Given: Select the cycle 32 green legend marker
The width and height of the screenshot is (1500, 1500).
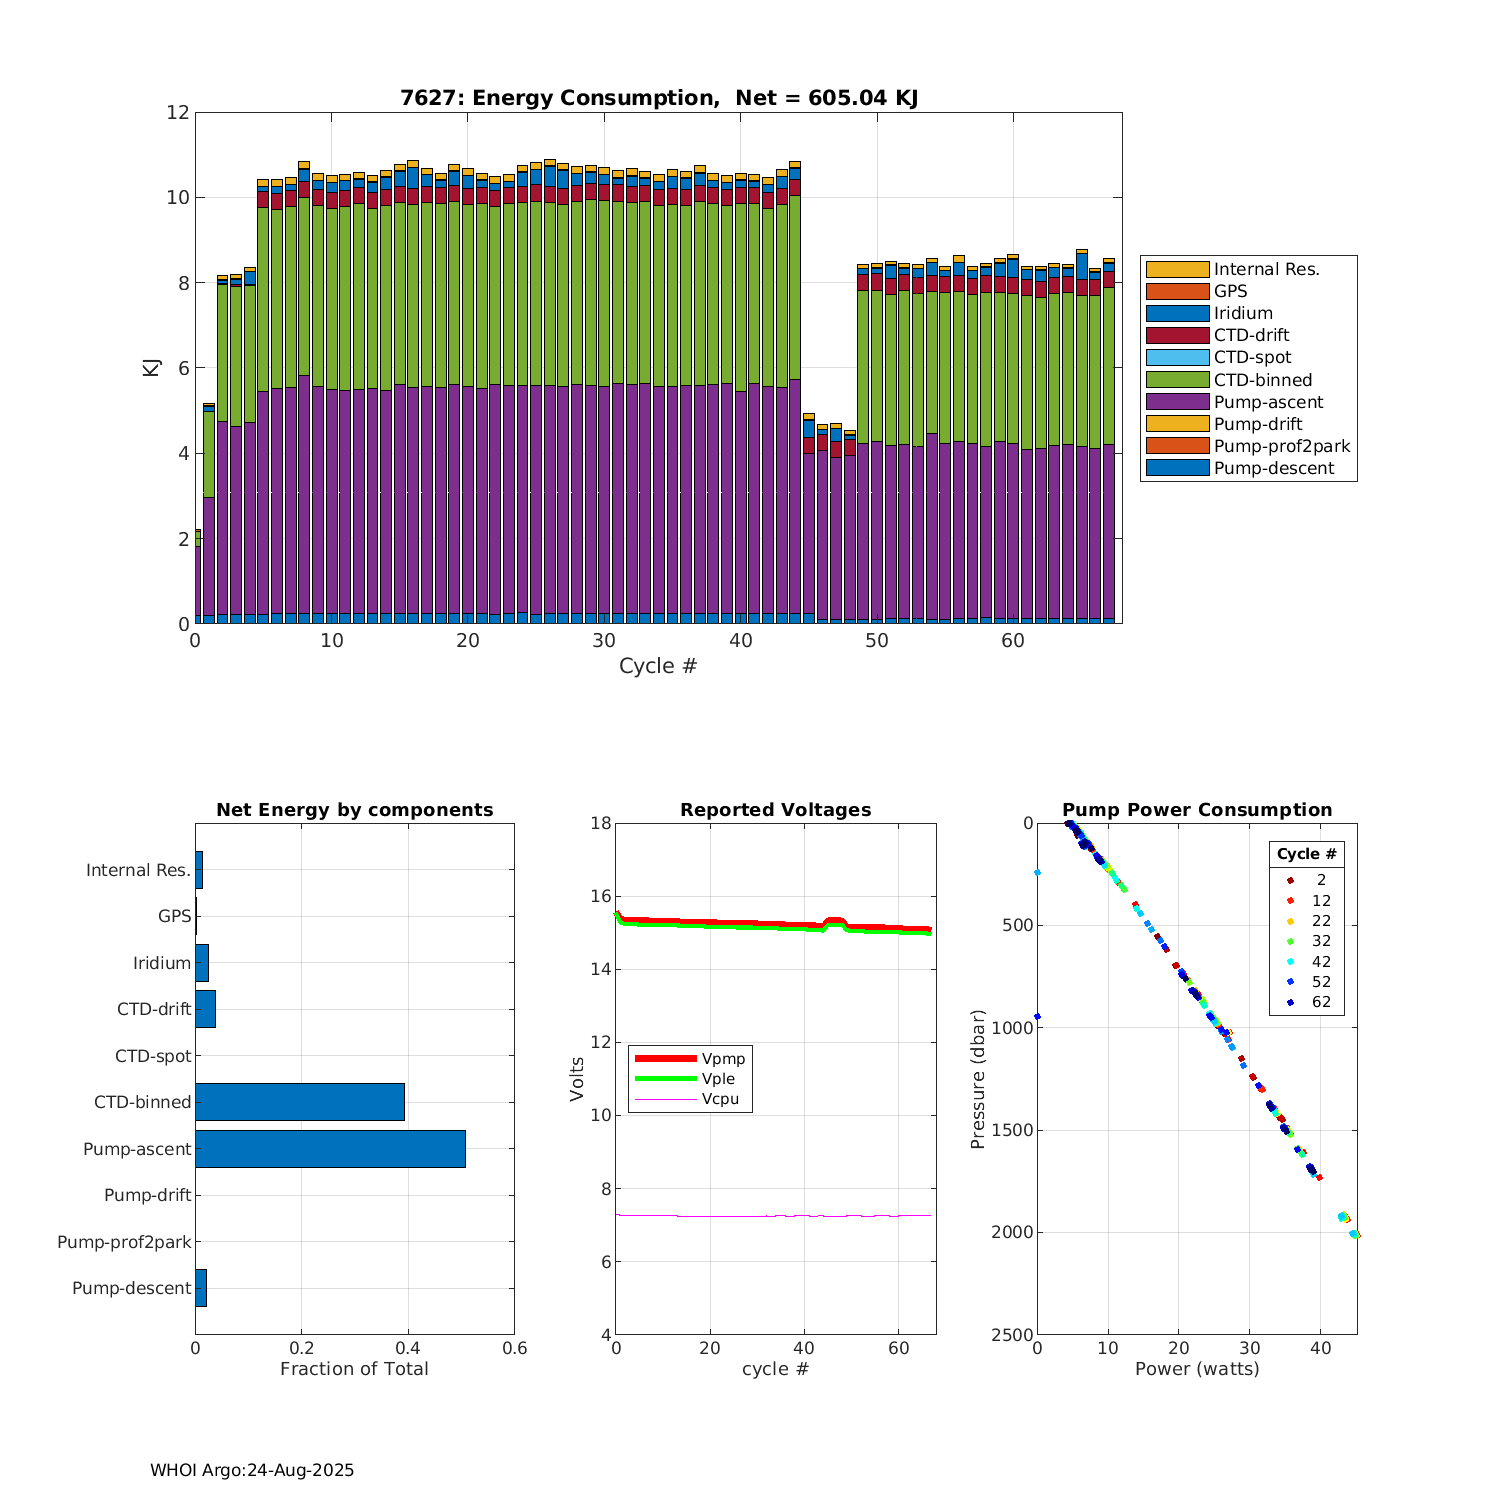Looking at the screenshot, I should [1290, 941].
